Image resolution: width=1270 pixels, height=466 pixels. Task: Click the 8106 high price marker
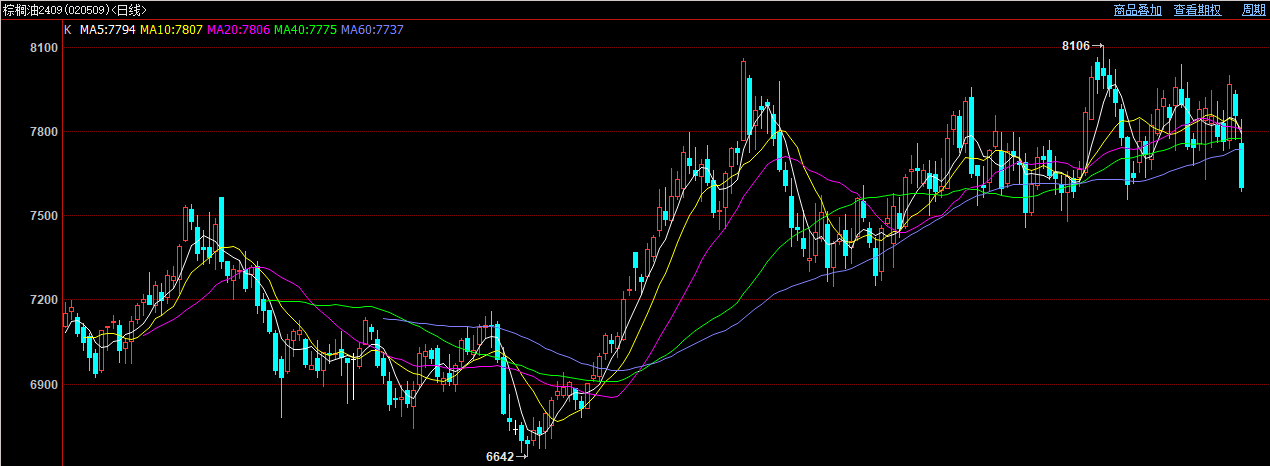coord(1075,46)
